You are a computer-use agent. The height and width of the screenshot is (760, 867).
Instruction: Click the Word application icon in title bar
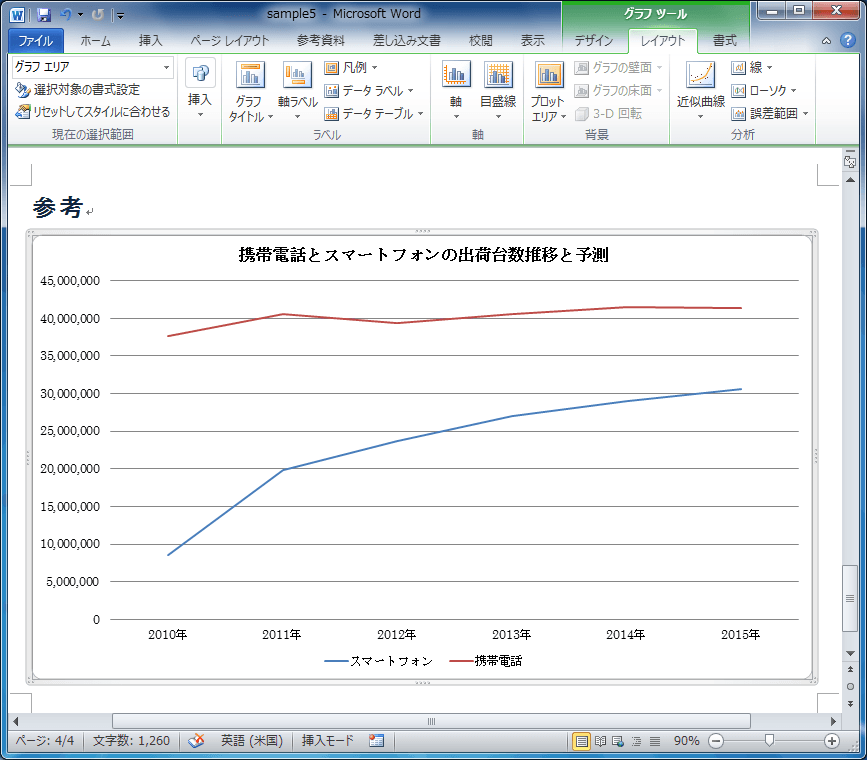17,14
